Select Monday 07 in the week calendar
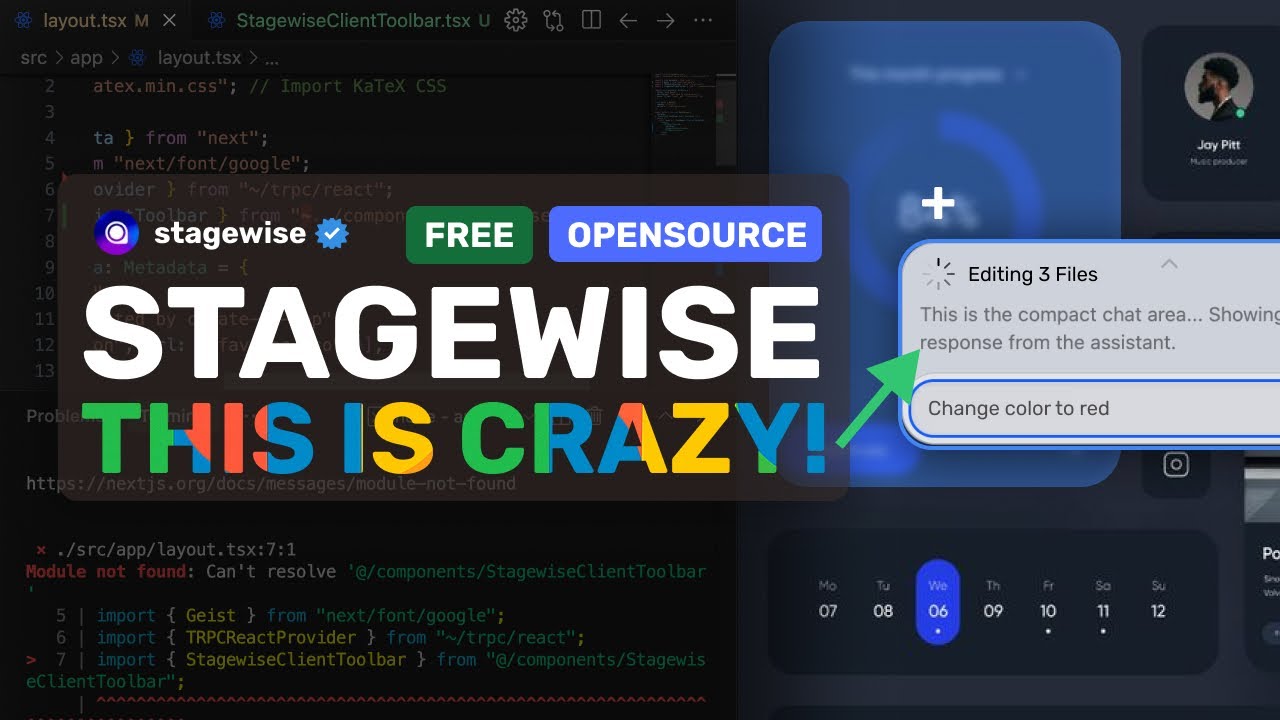 [828, 601]
